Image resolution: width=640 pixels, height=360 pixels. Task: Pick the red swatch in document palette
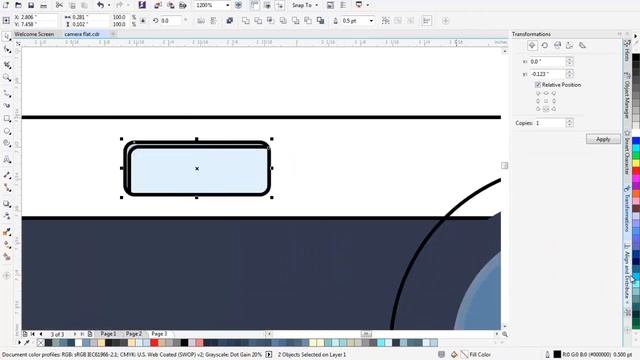[x=154, y=343]
